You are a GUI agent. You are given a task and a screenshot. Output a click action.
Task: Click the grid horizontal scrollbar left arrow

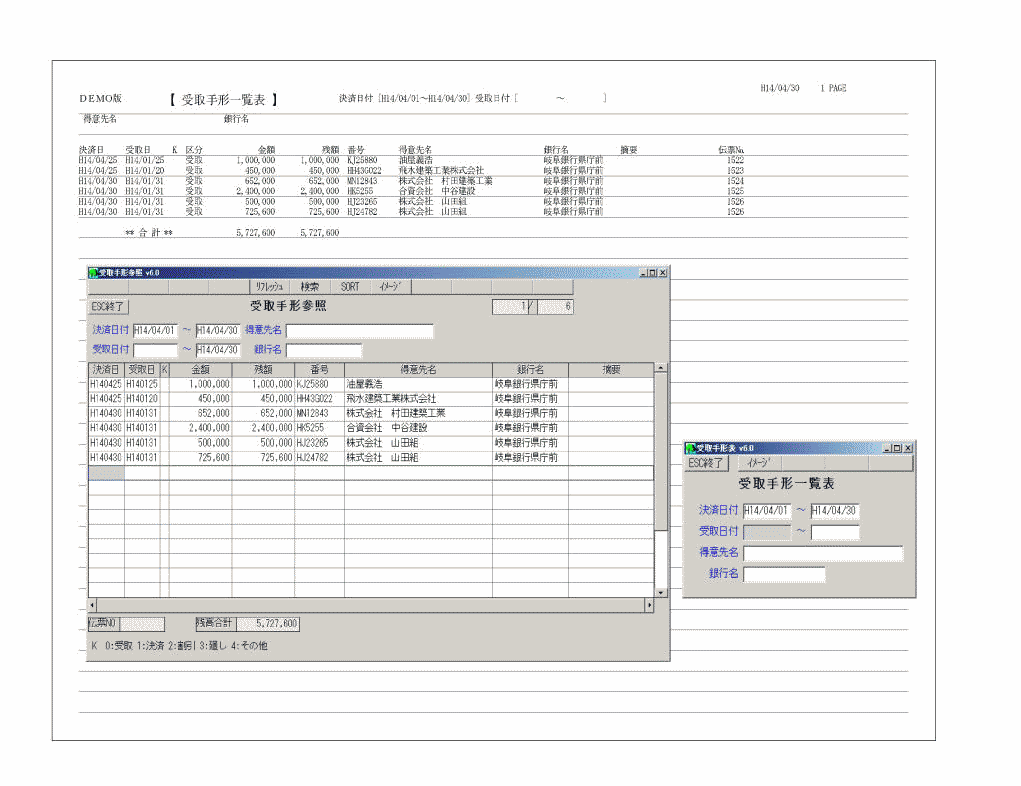[92, 605]
